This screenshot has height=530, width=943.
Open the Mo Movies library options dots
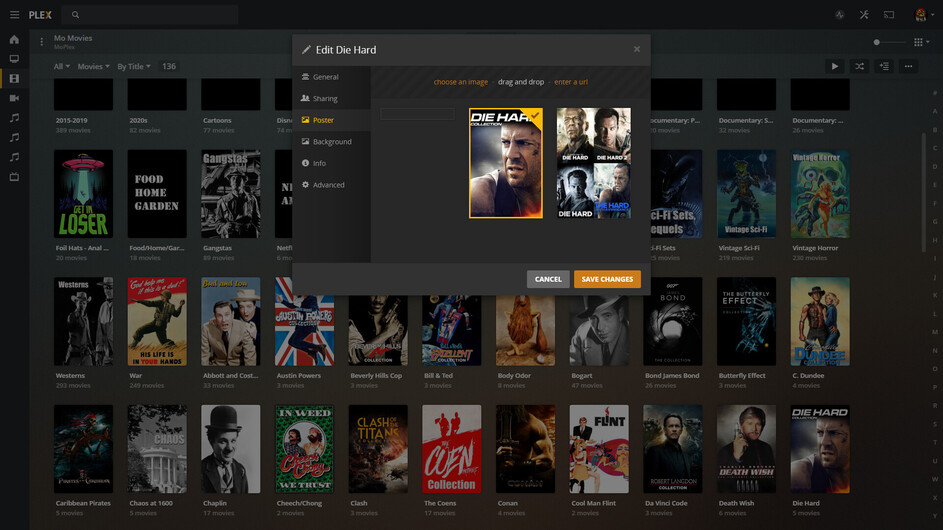[x=41, y=42]
